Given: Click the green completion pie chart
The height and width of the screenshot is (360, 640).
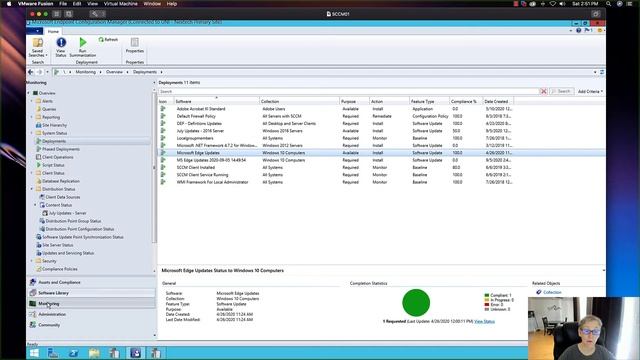Looking at the screenshot, I should pyautogui.click(x=416, y=302).
